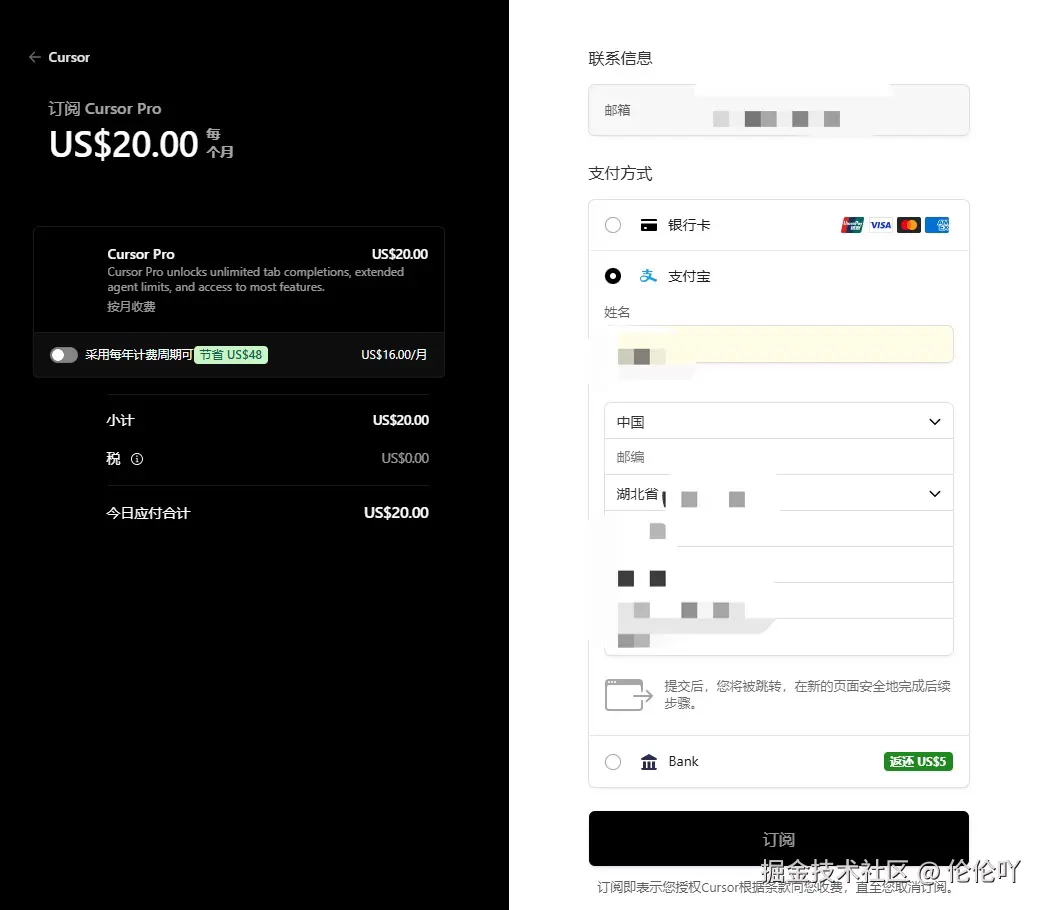Viewport: 1046px width, 910px height.
Task: Click the bank card icon beside 银行卡
Action: (649, 224)
